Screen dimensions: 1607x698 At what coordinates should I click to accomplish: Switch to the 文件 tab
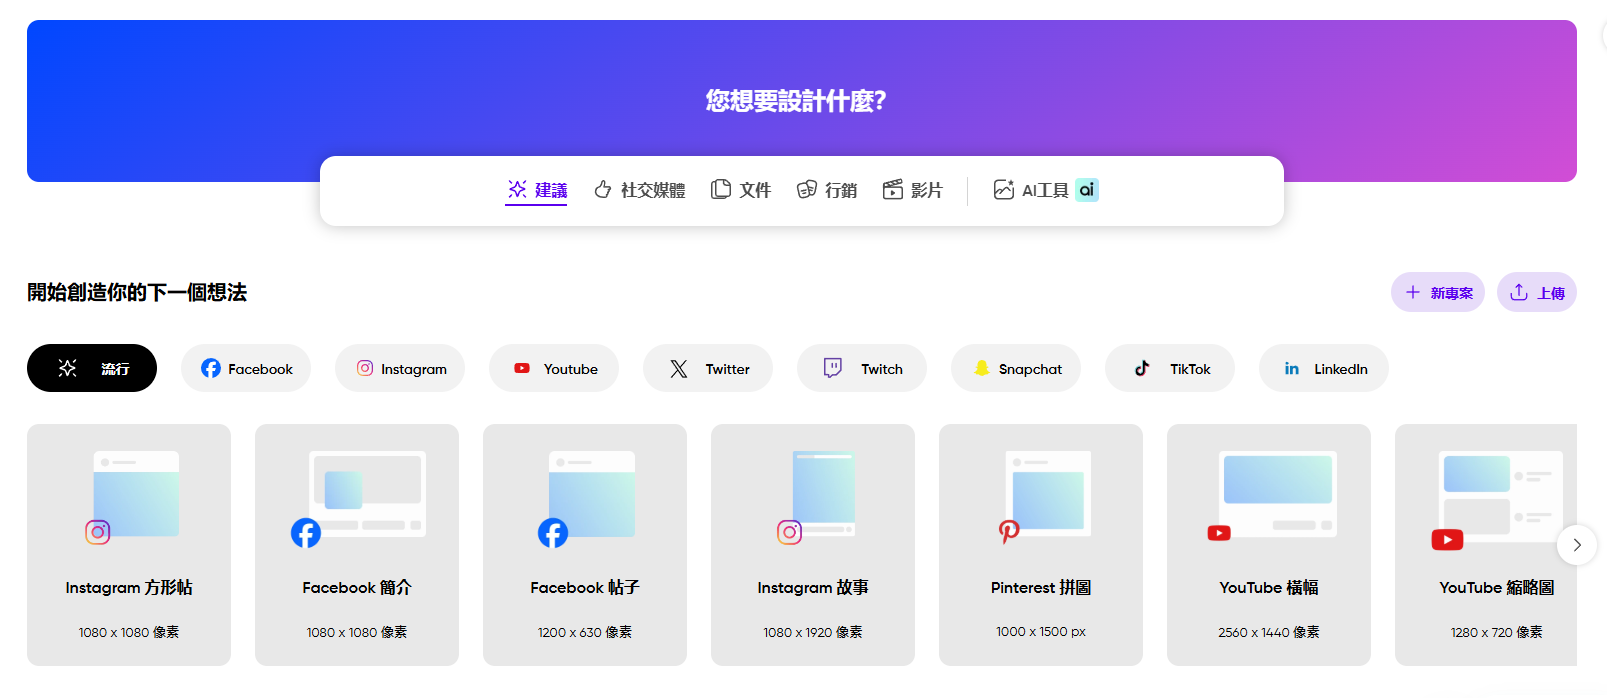(741, 190)
